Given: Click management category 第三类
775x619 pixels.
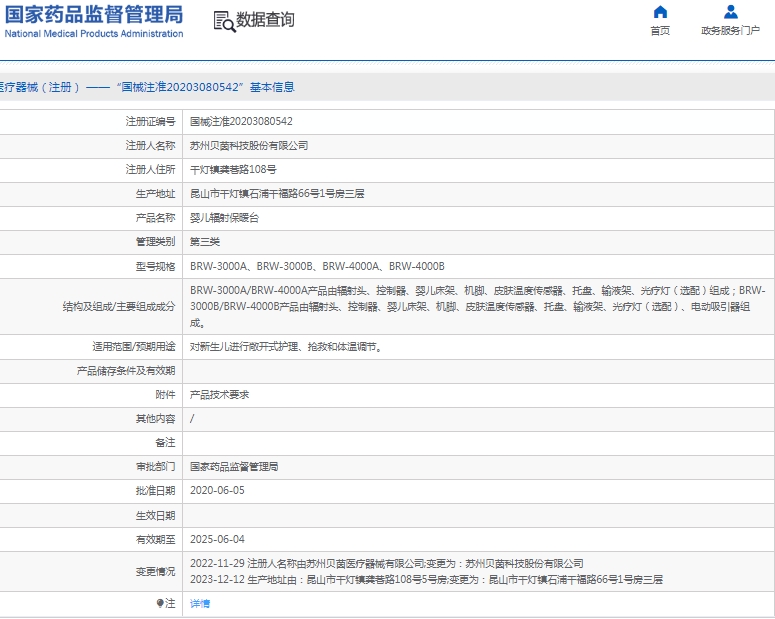Looking at the screenshot, I should (x=205, y=242).
